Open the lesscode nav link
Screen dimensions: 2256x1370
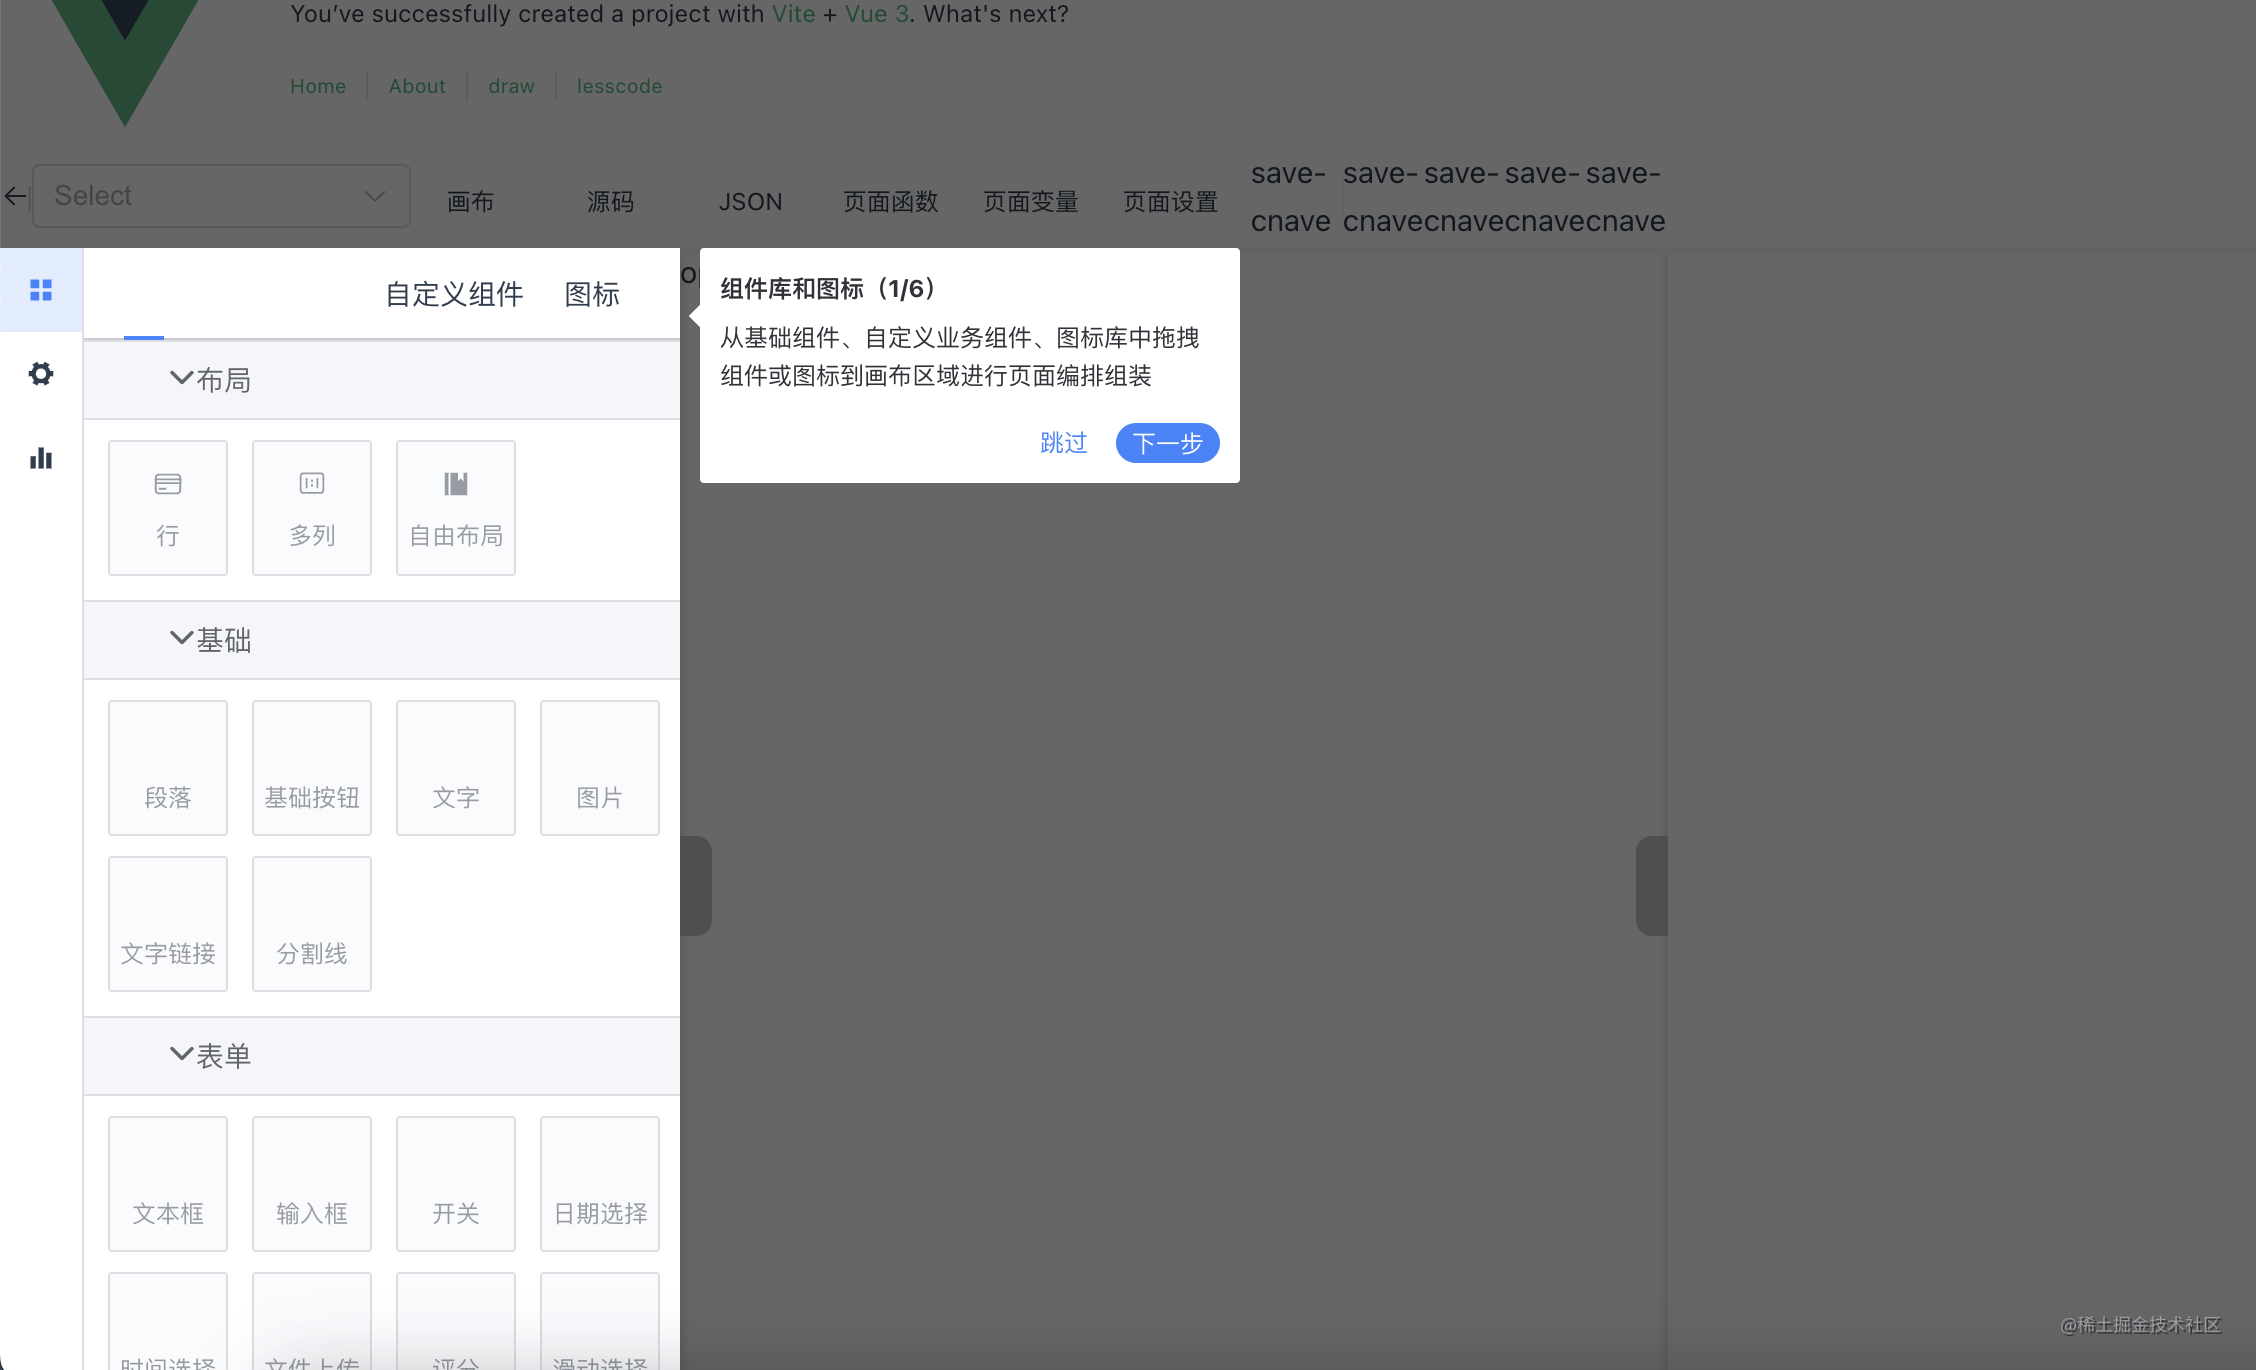[619, 86]
